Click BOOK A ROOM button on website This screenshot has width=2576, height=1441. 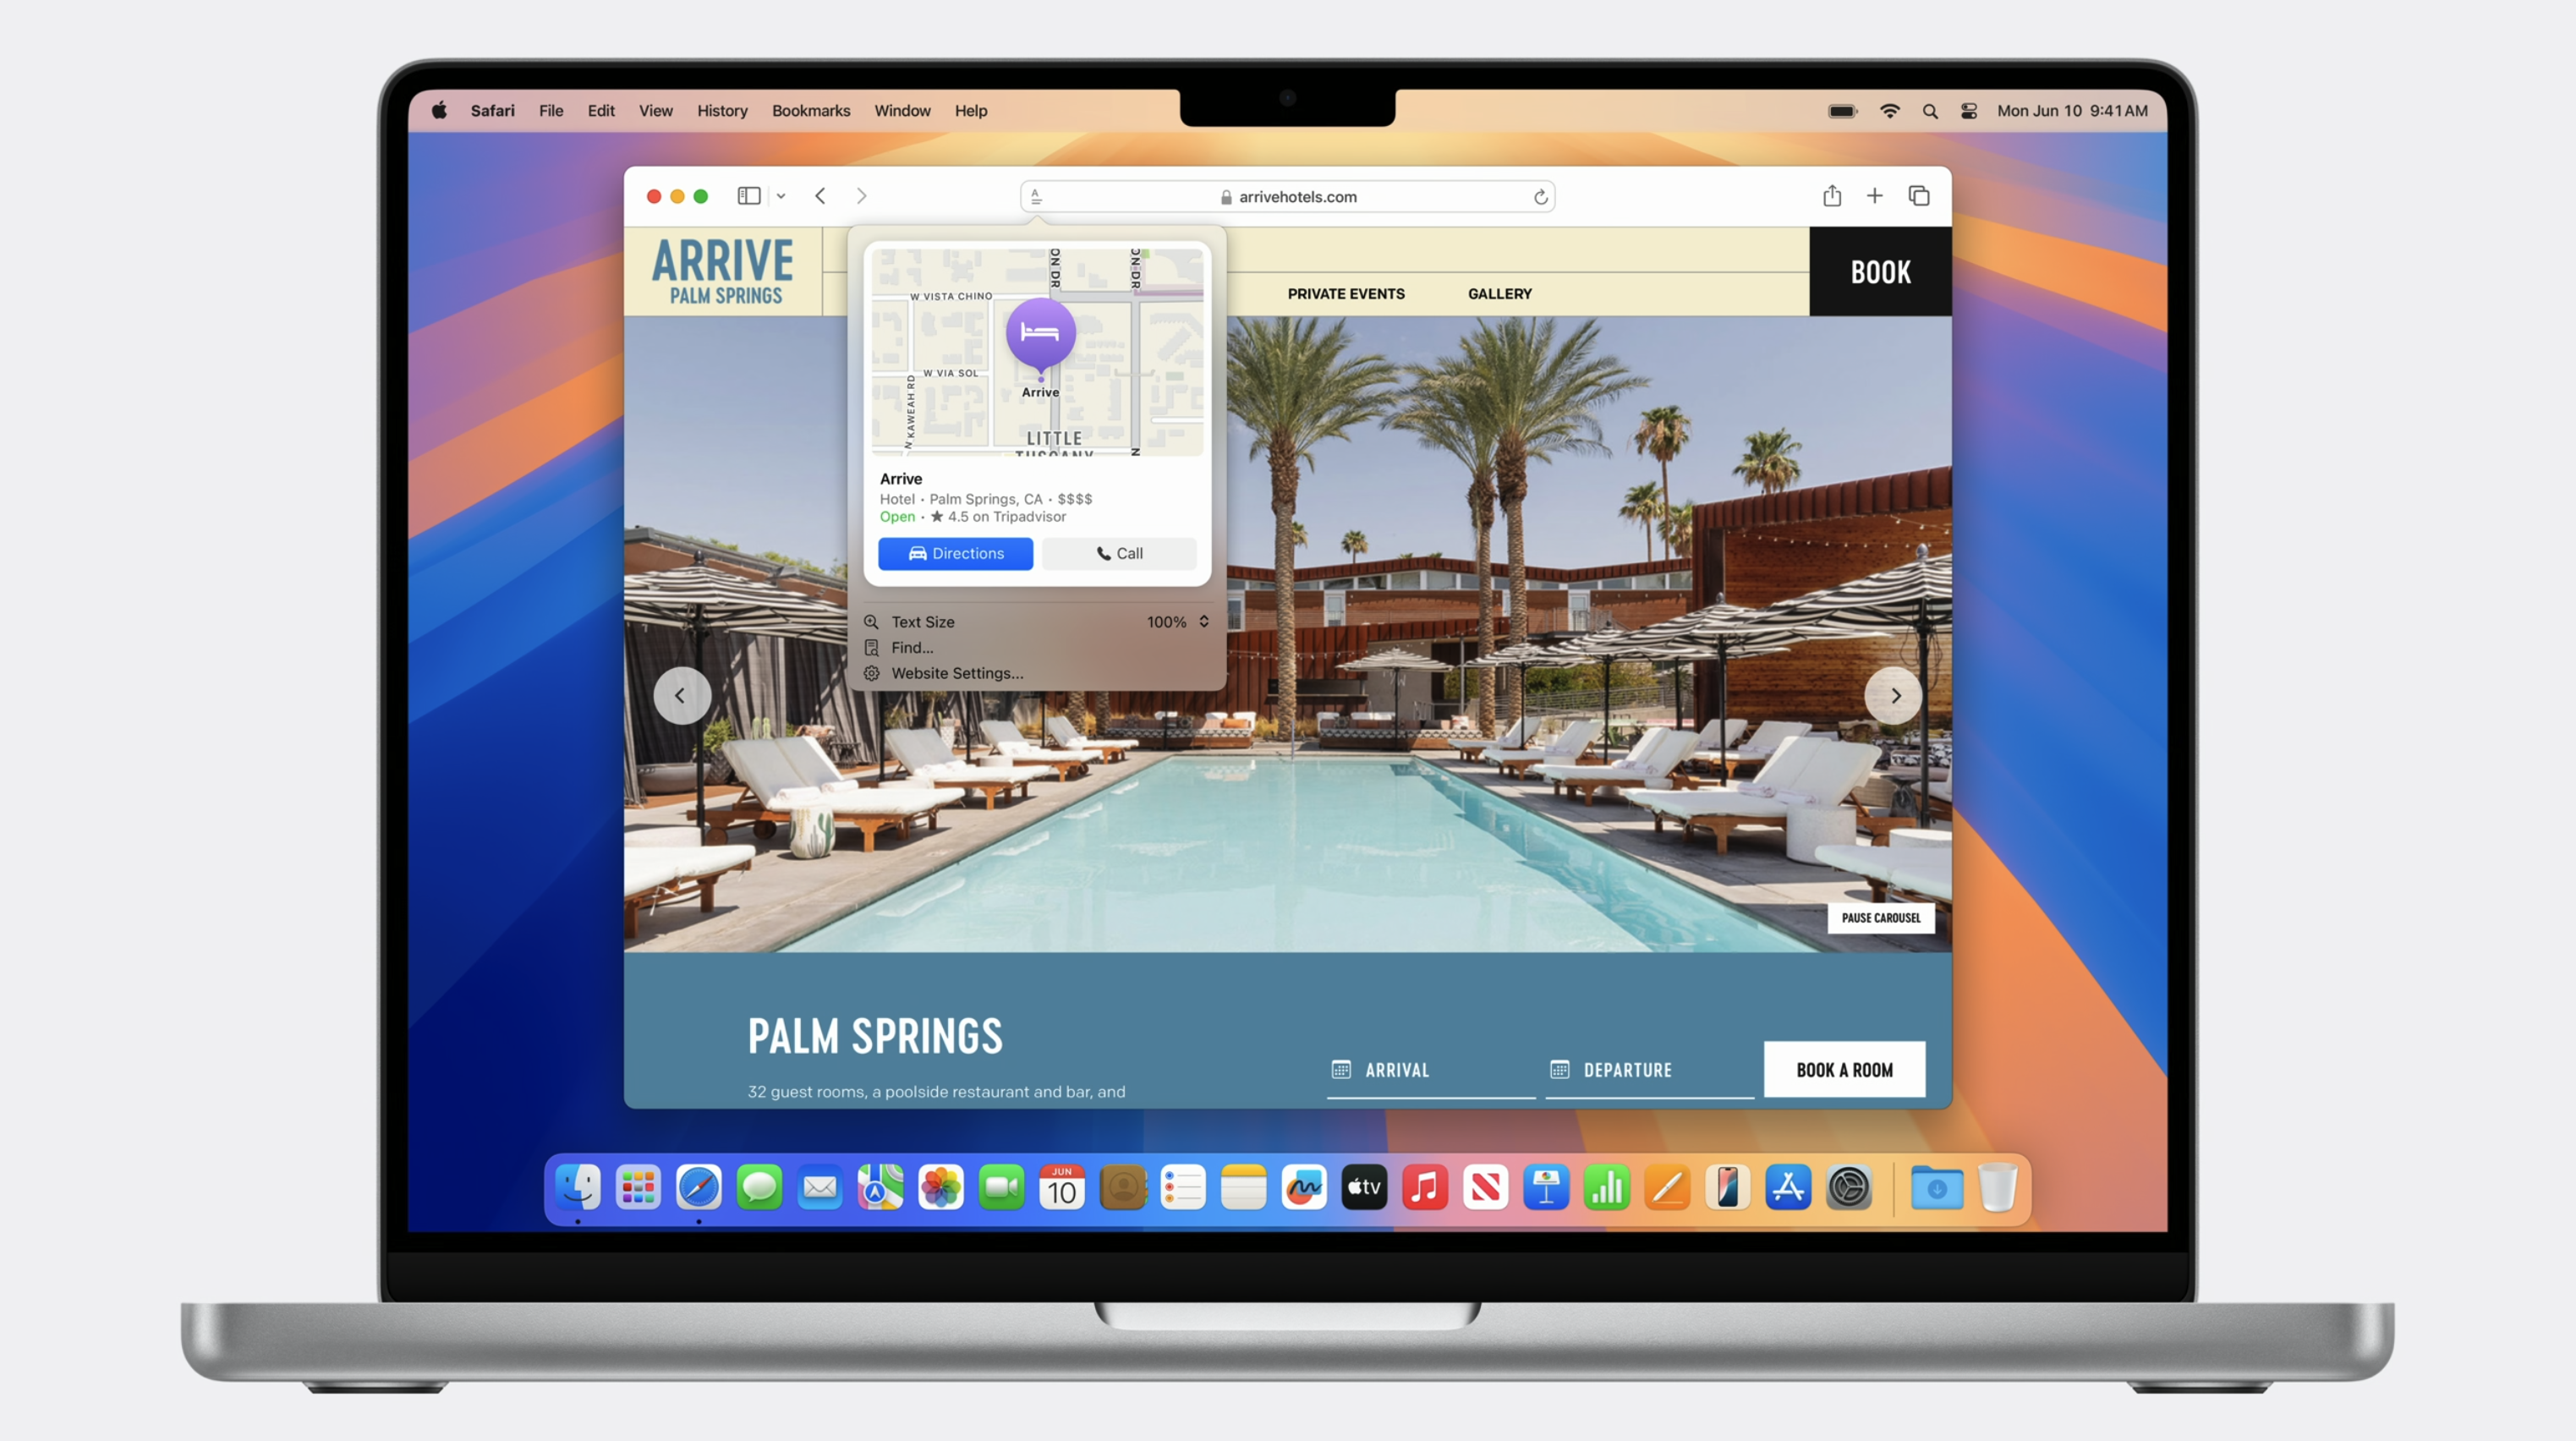pos(1842,1070)
